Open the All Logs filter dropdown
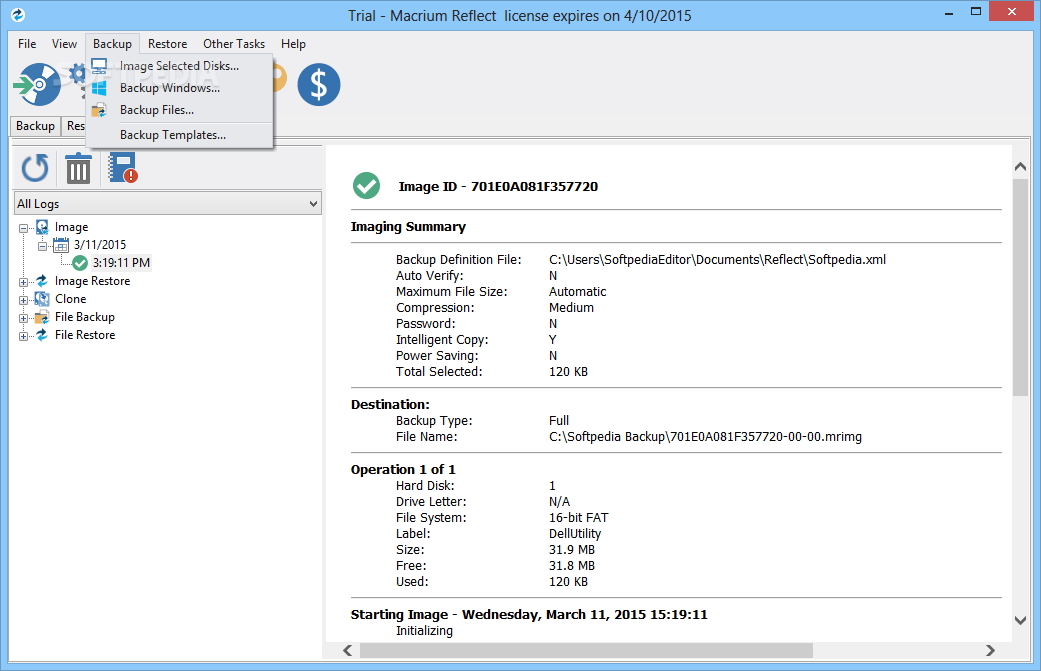This screenshot has height=671, width=1041. point(167,204)
